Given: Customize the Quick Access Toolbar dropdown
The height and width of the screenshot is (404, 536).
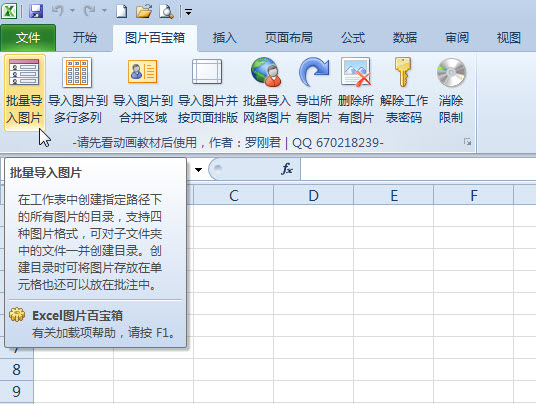Looking at the screenshot, I should pyautogui.click(x=188, y=12).
